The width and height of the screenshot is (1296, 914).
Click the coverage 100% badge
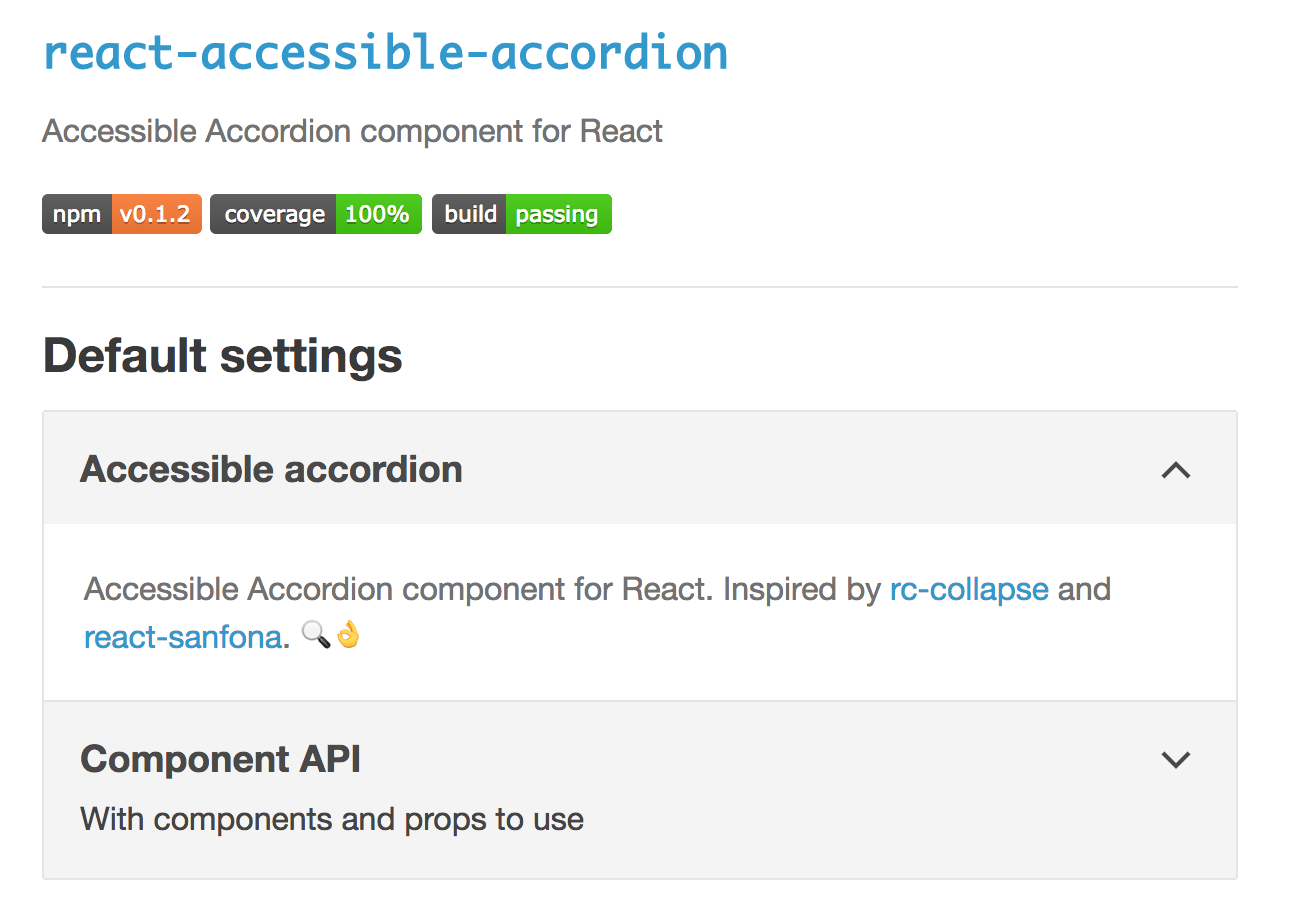pyautogui.click(x=315, y=213)
